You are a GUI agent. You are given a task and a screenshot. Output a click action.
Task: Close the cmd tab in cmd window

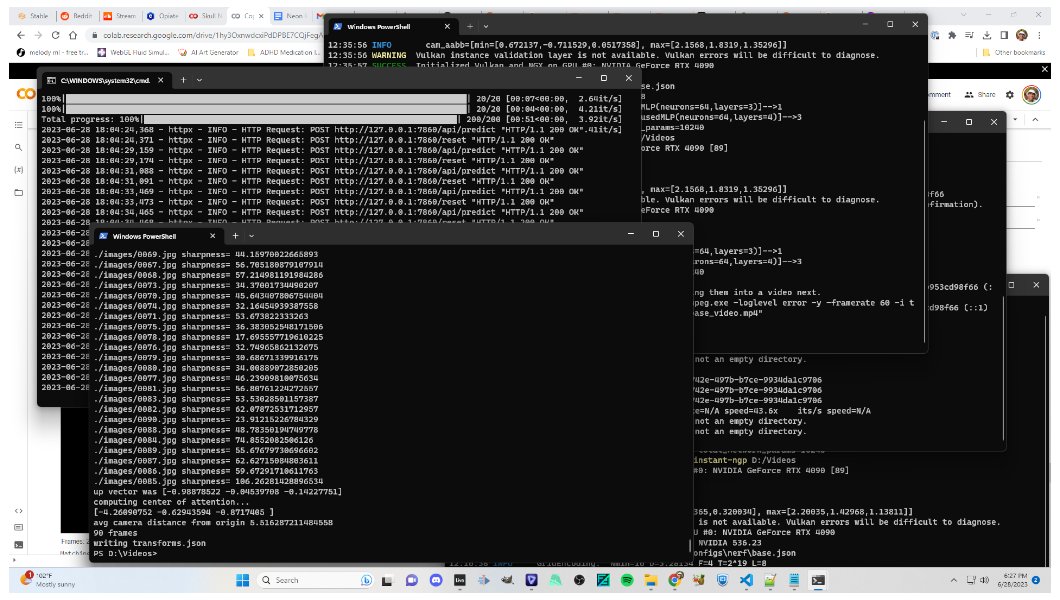[161, 80]
